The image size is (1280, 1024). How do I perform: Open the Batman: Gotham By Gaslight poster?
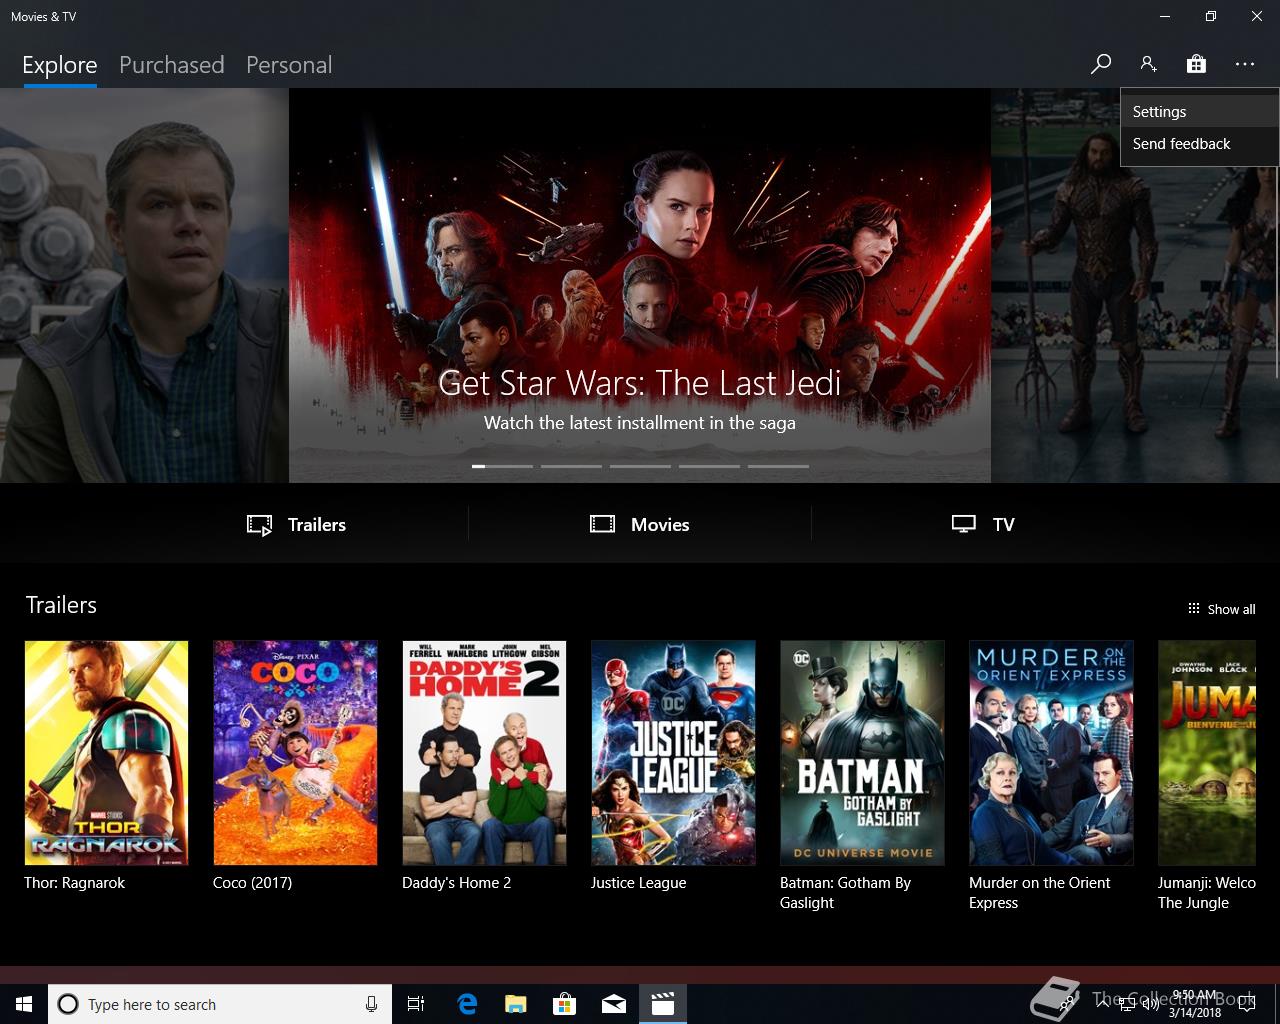coord(862,753)
